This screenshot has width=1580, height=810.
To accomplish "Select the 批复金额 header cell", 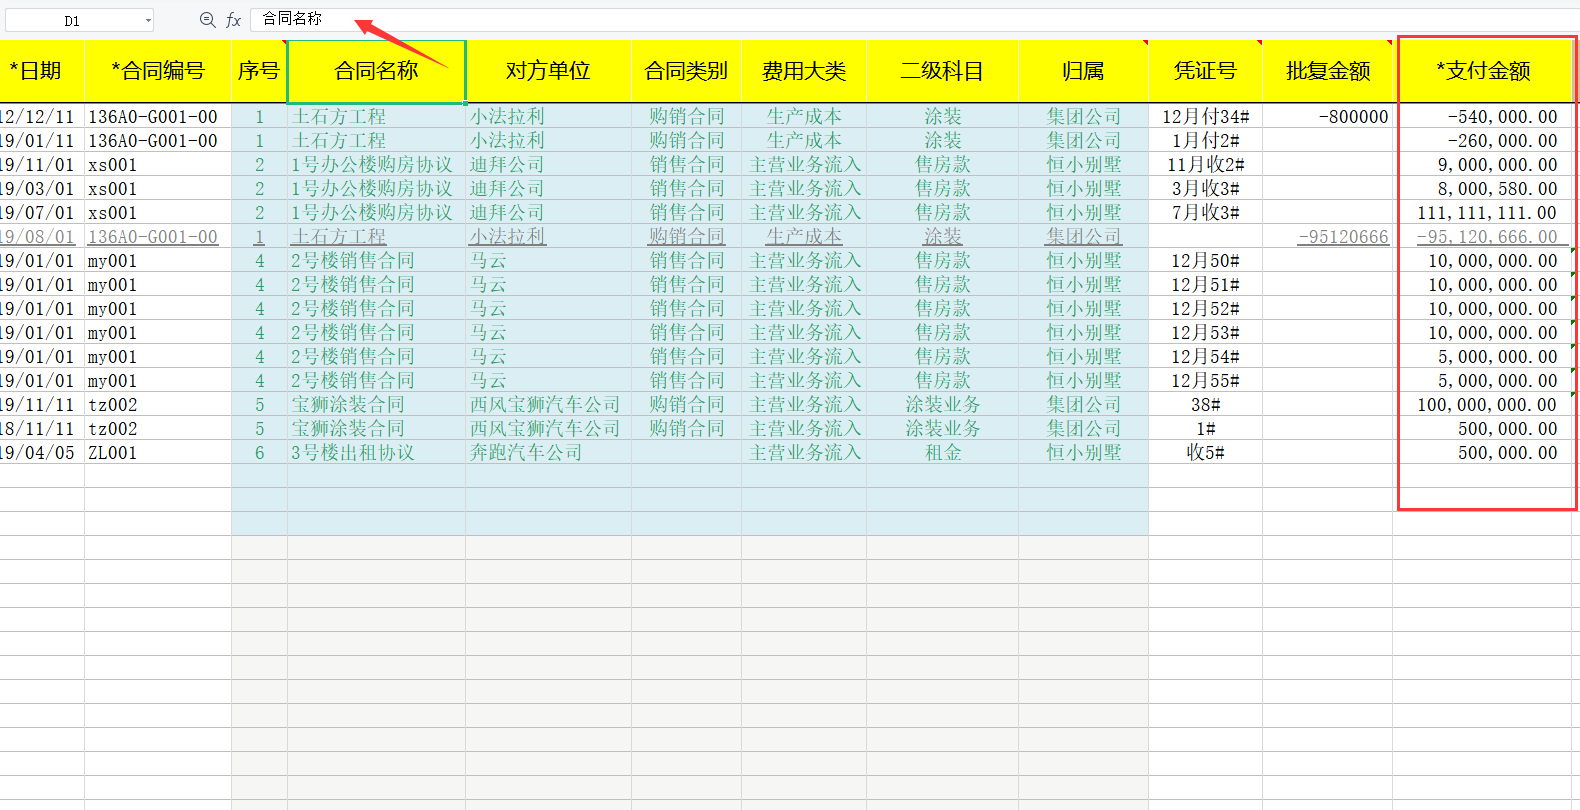I will click(1327, 71).
